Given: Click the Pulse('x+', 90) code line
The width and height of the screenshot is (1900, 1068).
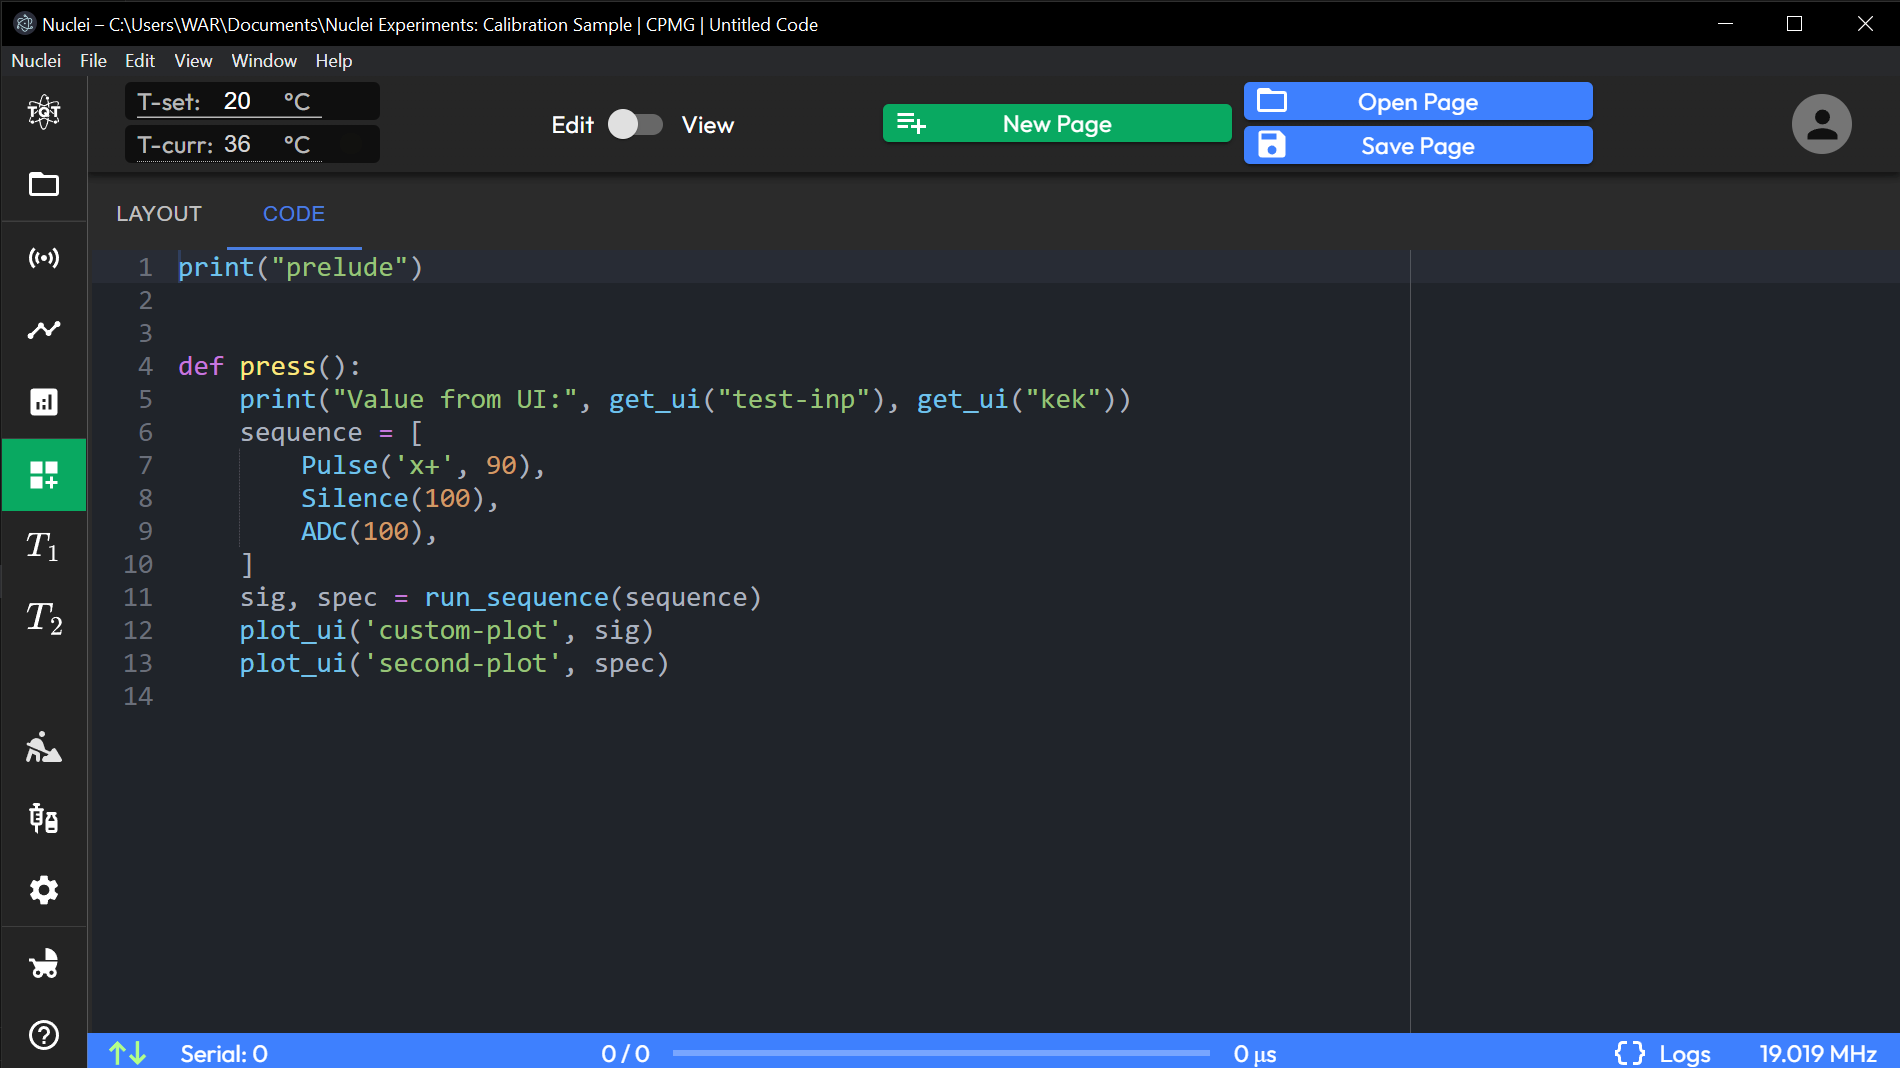Looking at the screenshot, I should click(x=423, y=465).
